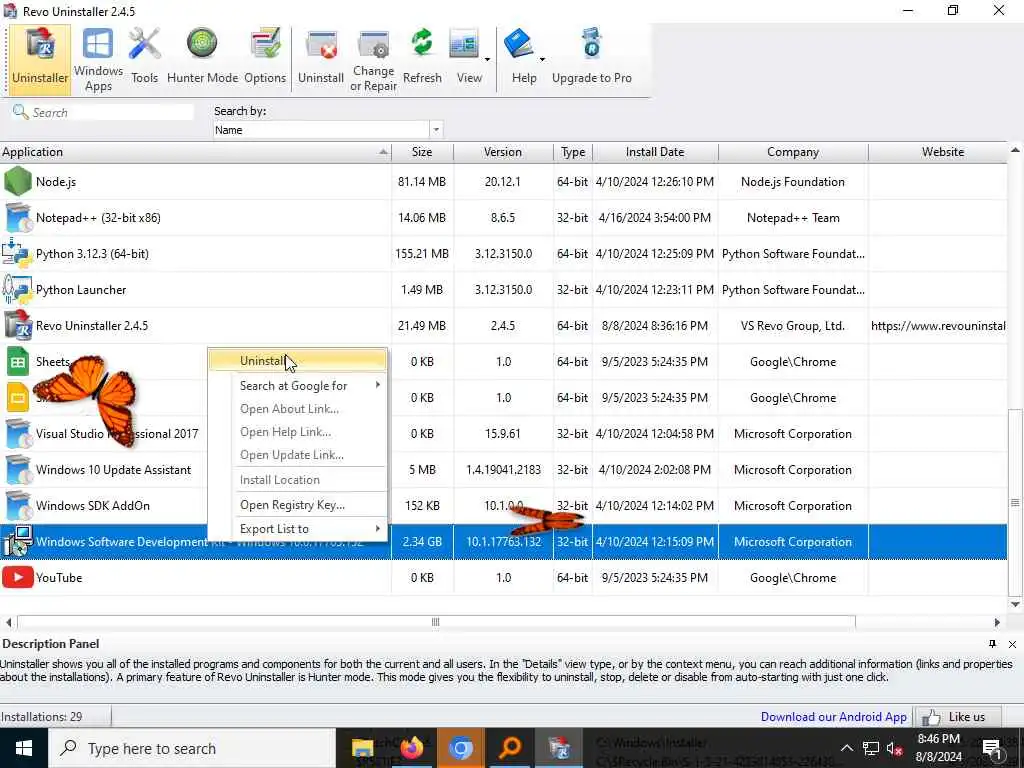The width and height of the screenshot is (1024, 768).
Task: Click the scroll right arrow
Action: click(997, 622)
